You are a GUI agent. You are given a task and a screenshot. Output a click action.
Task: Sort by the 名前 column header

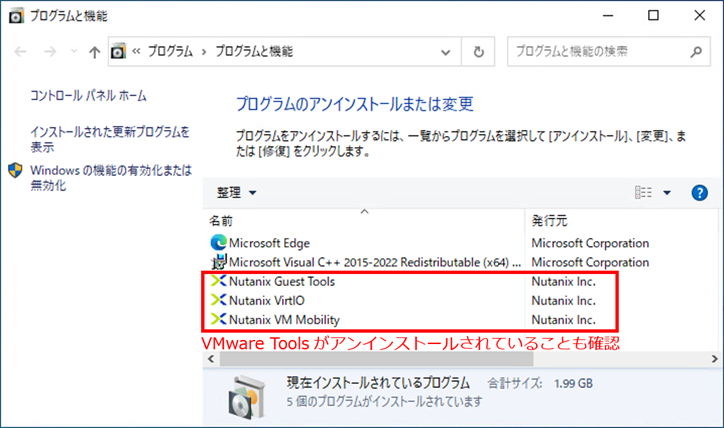pyautogui.click(x=363, y=221)
